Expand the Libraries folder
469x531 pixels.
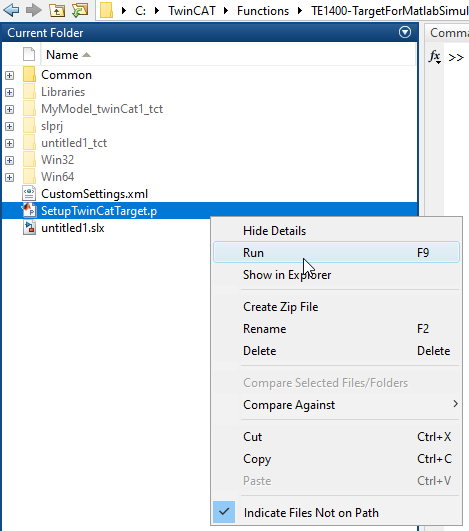coord(9,92)
